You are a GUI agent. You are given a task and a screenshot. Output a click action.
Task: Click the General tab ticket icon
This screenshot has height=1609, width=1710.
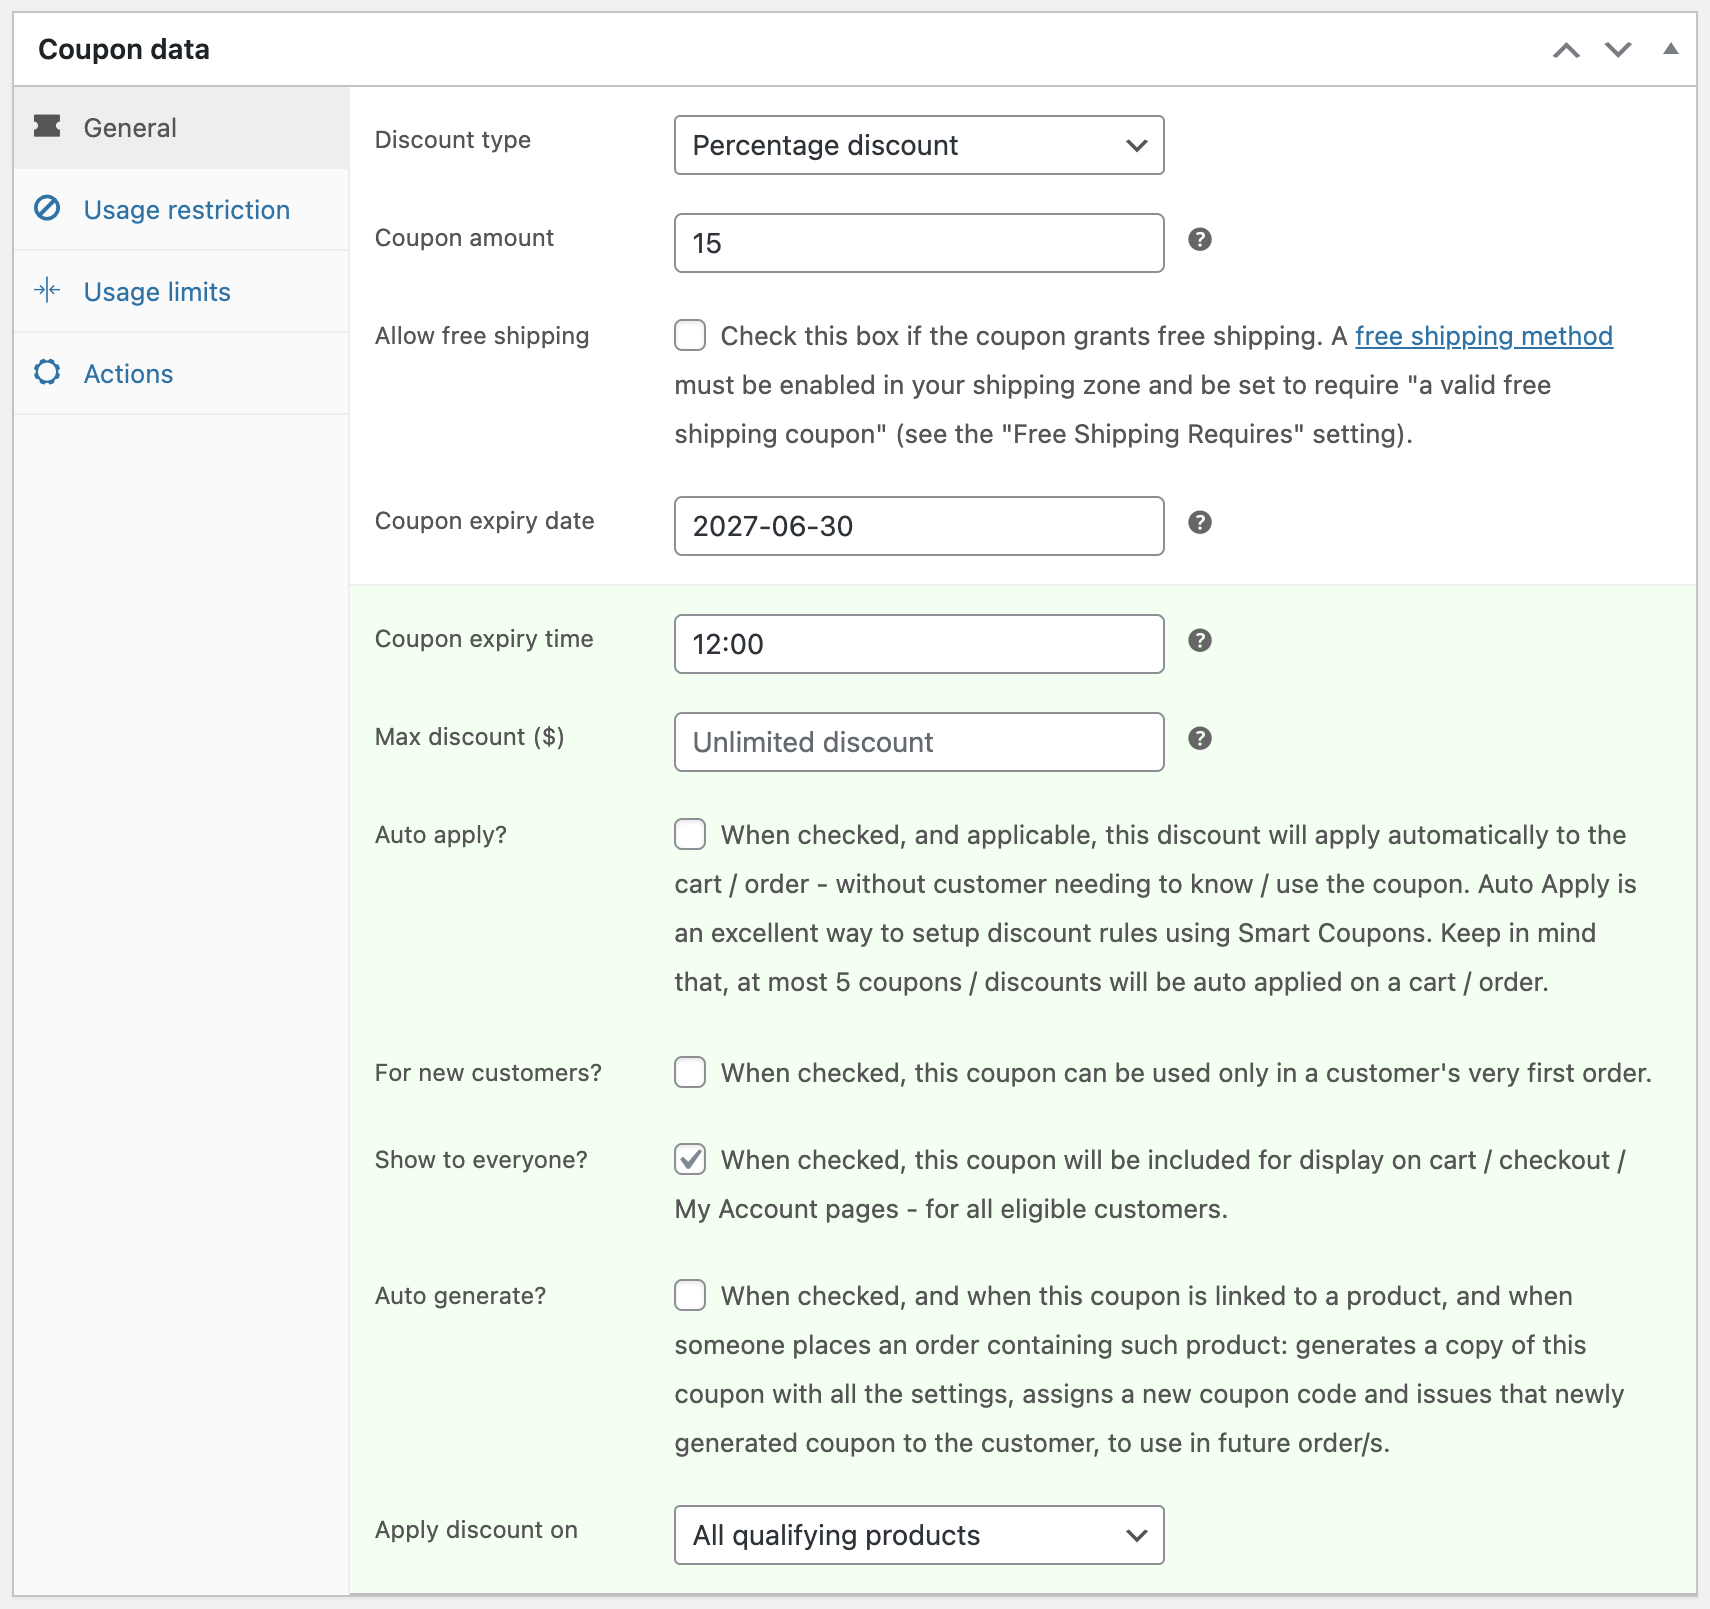47,126
